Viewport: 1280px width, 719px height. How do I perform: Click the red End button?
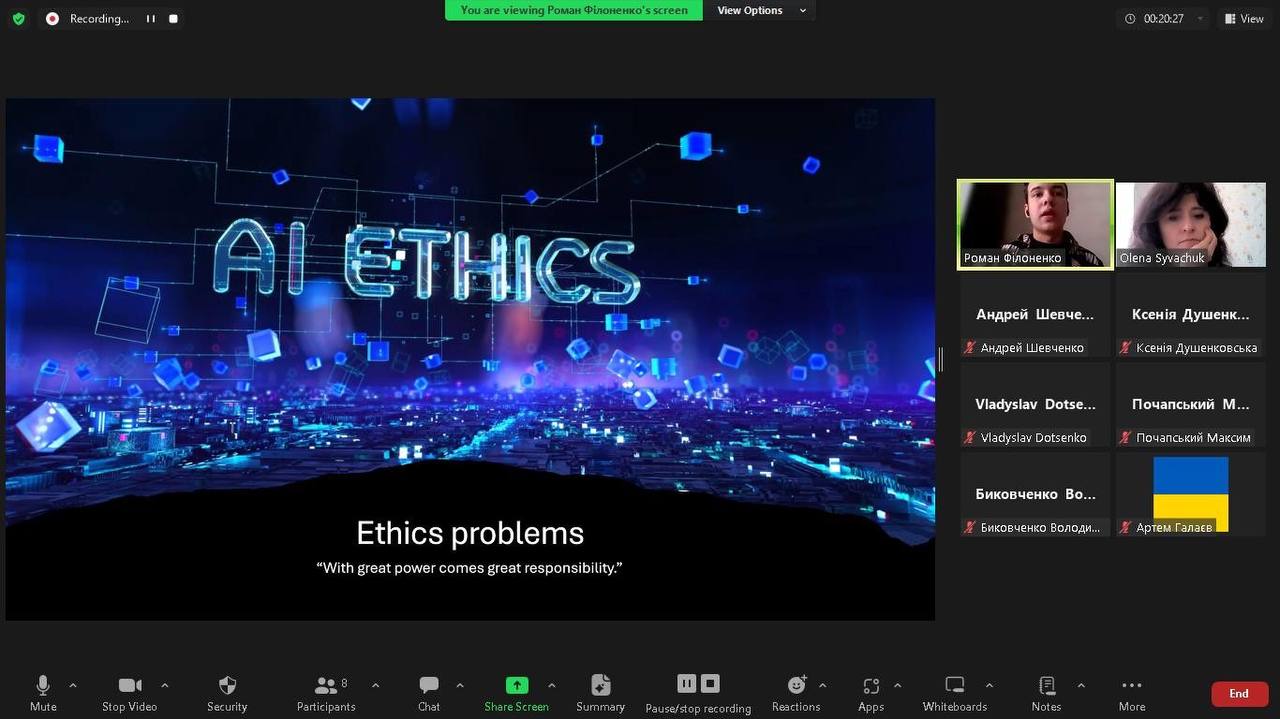click(1239, 694)
